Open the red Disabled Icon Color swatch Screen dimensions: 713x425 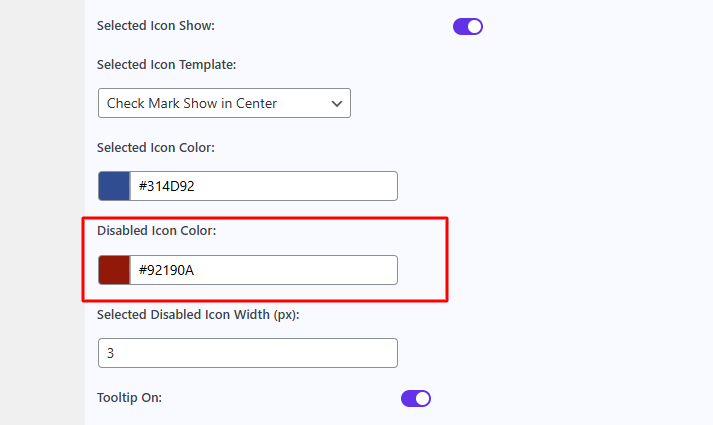[x=114, y=270]
